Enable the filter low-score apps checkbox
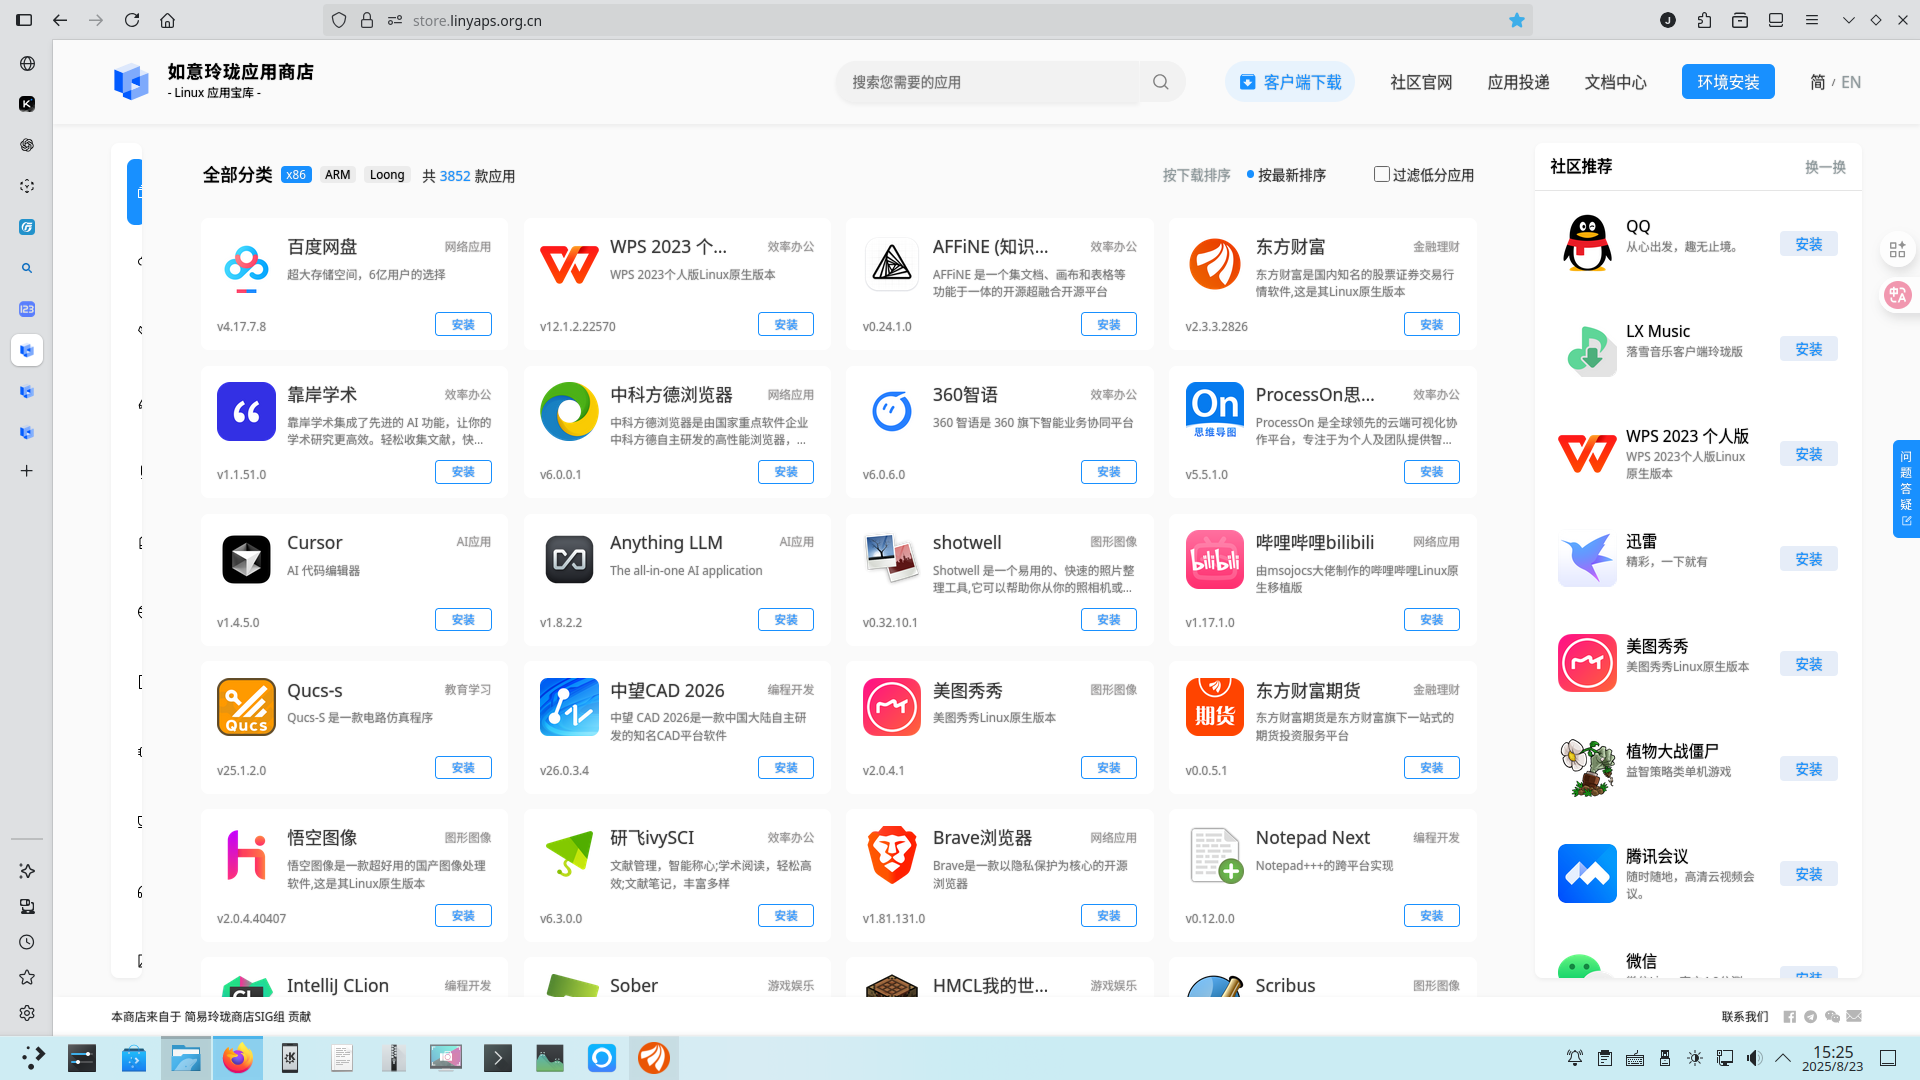 coord(1381,175)
